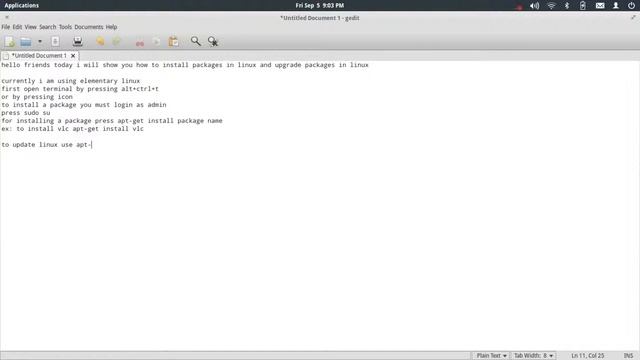Click the line 'for installing a package press apt-get install package name'
The height and width of the screenshot is (360, 640).
tap(112, 120)
